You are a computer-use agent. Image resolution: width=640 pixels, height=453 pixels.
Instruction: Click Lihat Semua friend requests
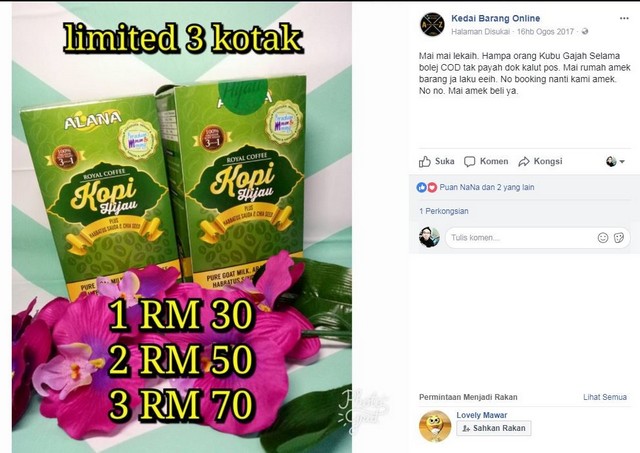click(604, 397)
